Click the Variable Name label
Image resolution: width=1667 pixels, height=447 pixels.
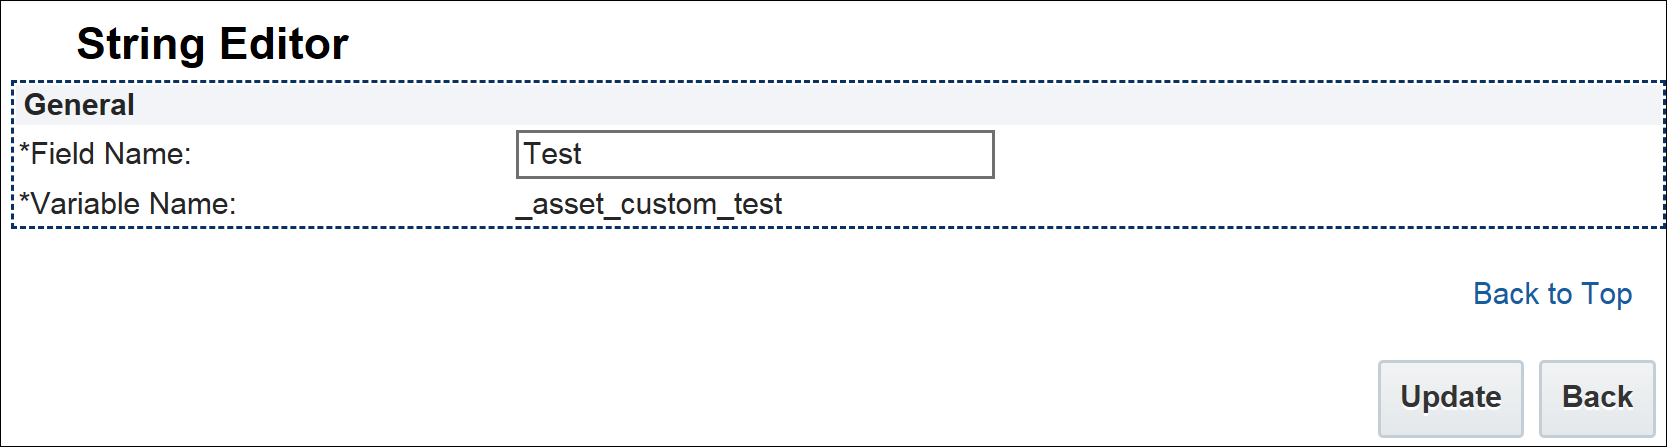point(133,204)
